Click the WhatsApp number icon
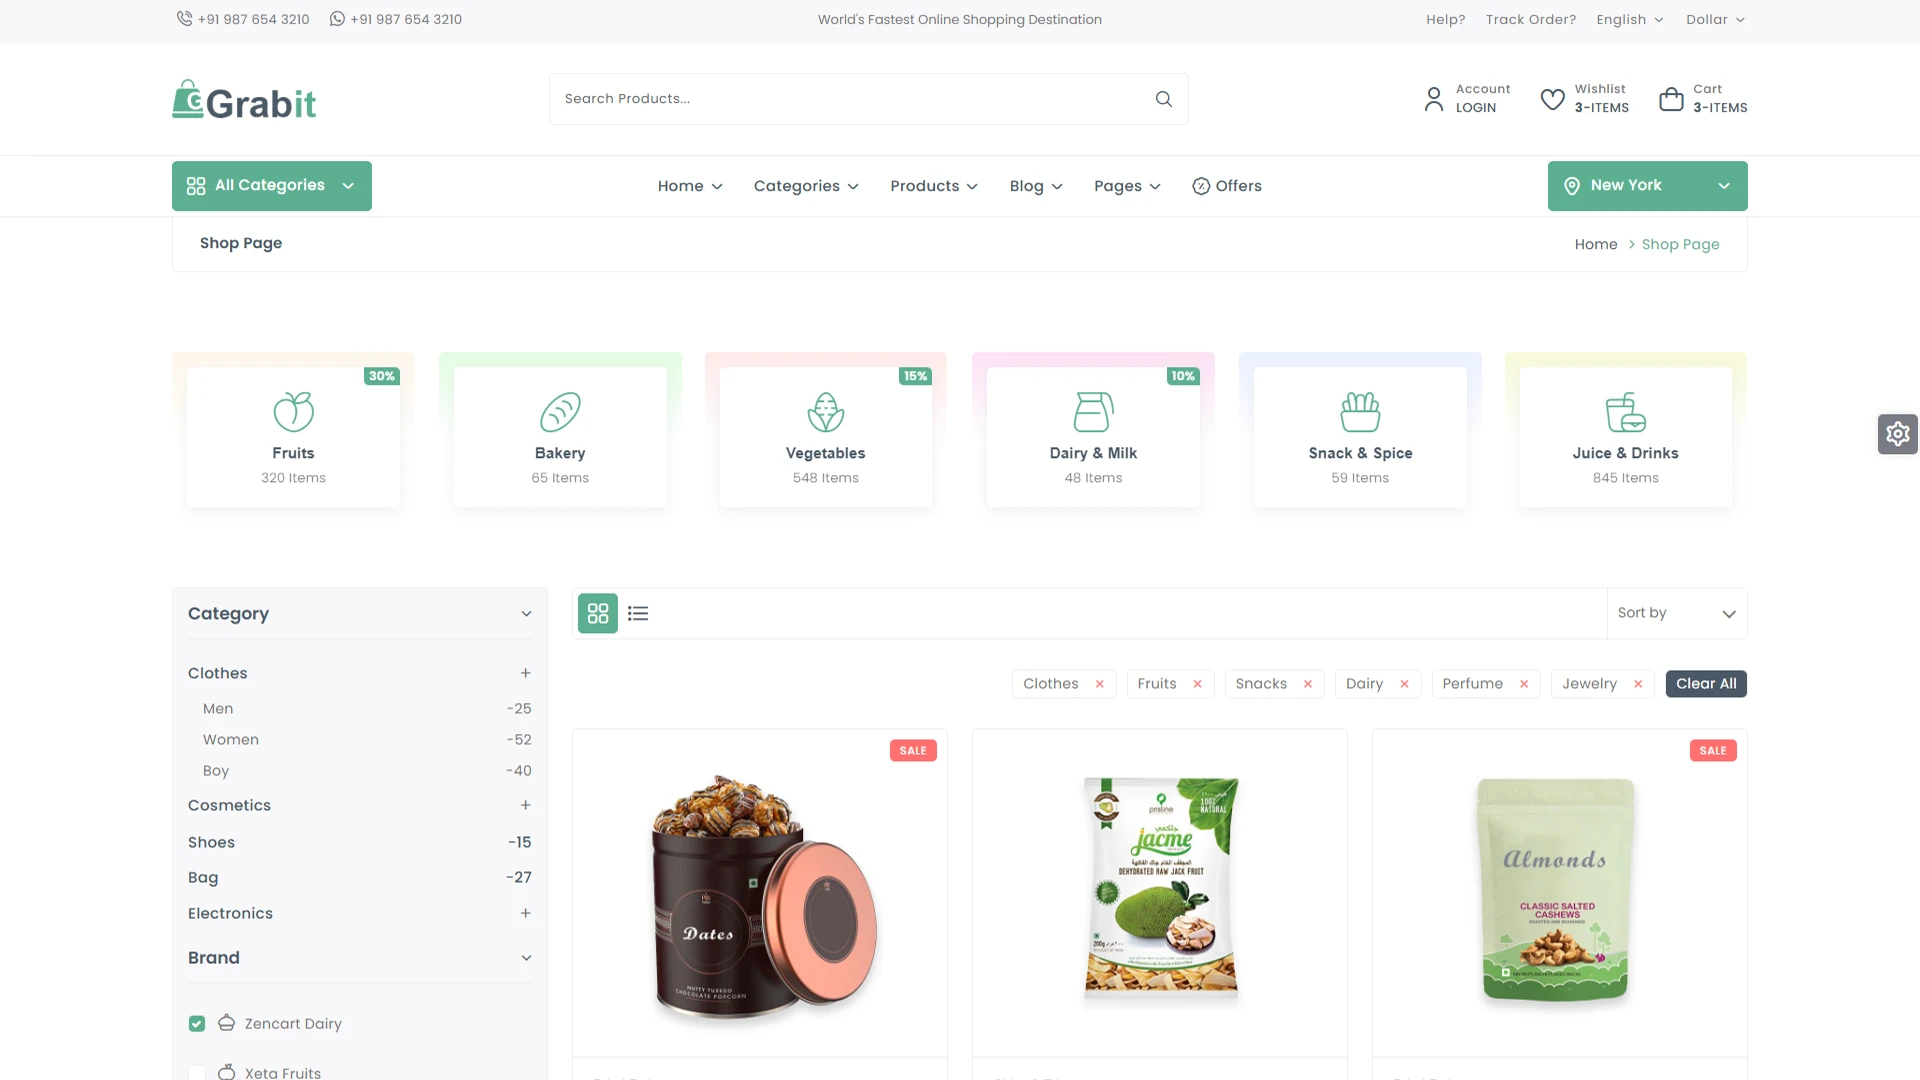The width and height of the screenshot is (1920, 1080). [x=337, y=19]
